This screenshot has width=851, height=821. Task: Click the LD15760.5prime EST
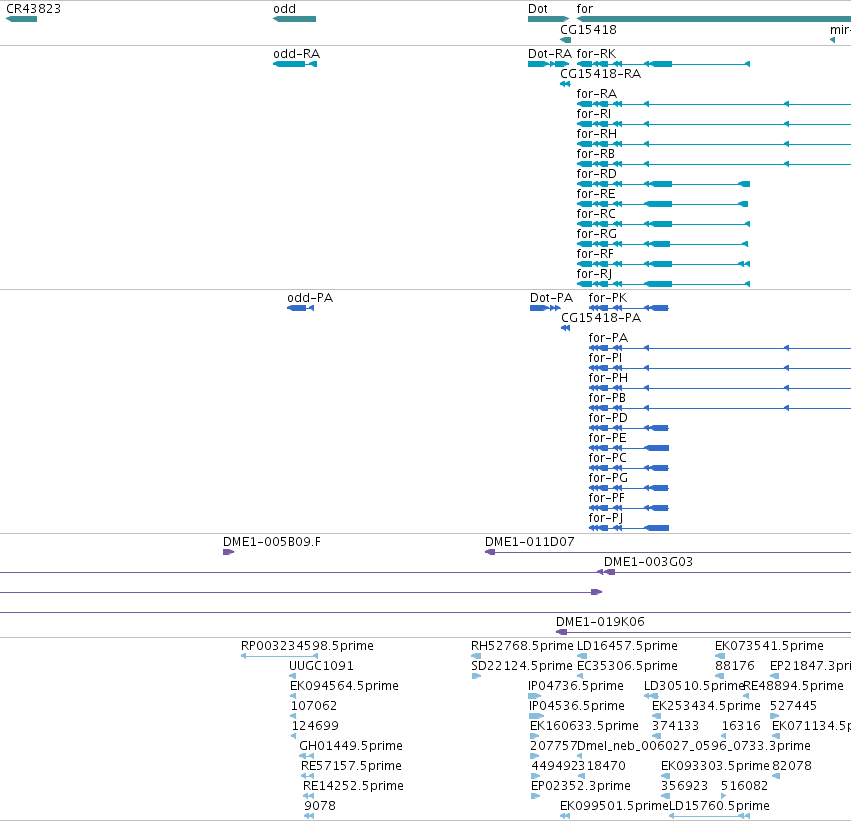point(710,816)
